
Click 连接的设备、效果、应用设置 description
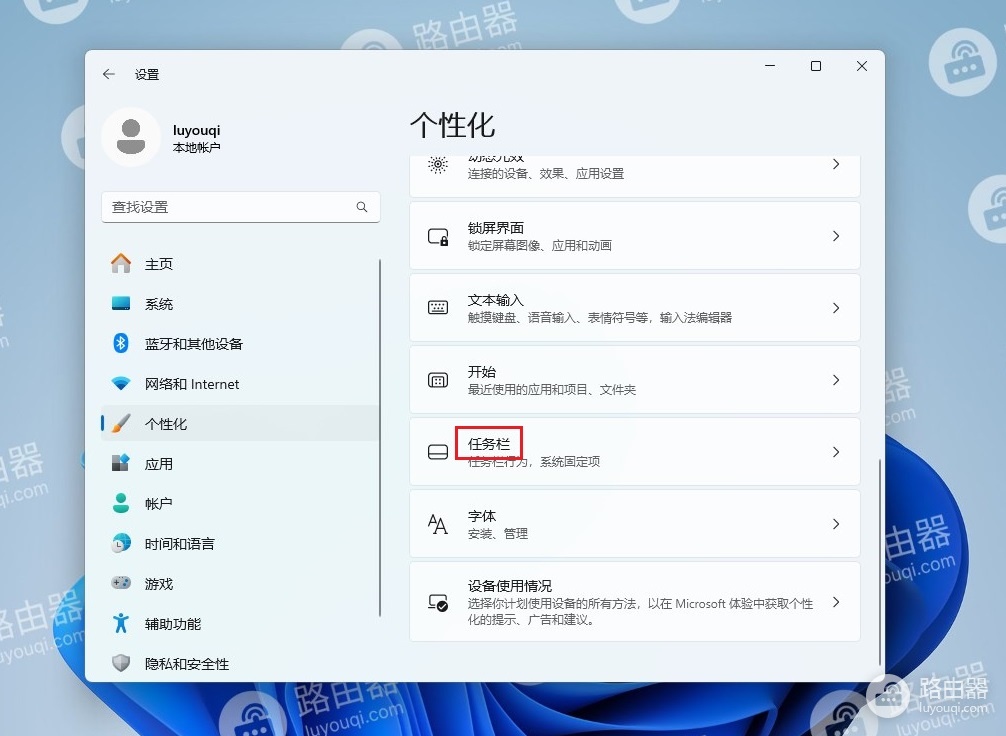point(546,174)
